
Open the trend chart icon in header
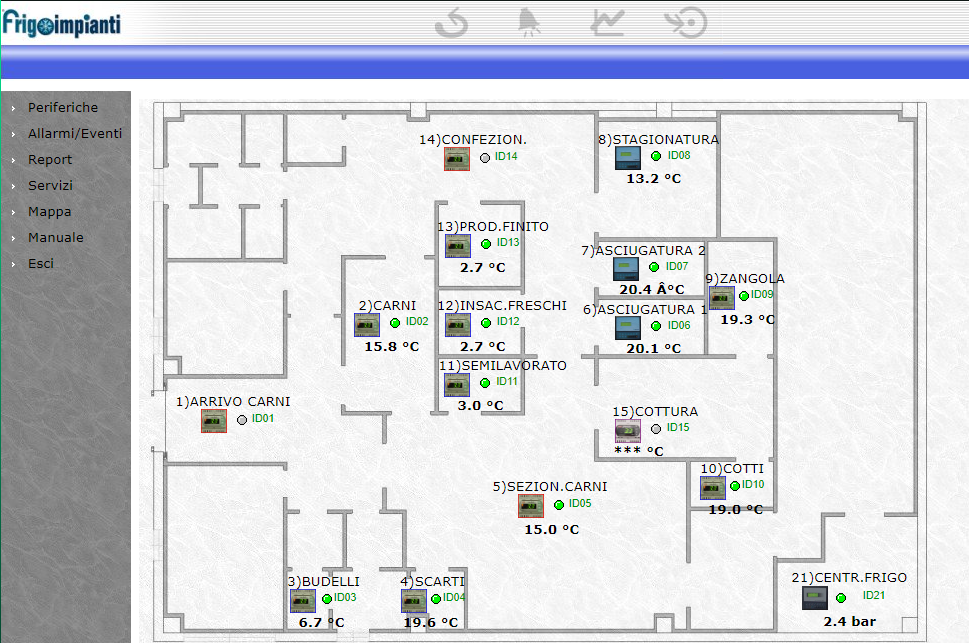tap(607, 22)
